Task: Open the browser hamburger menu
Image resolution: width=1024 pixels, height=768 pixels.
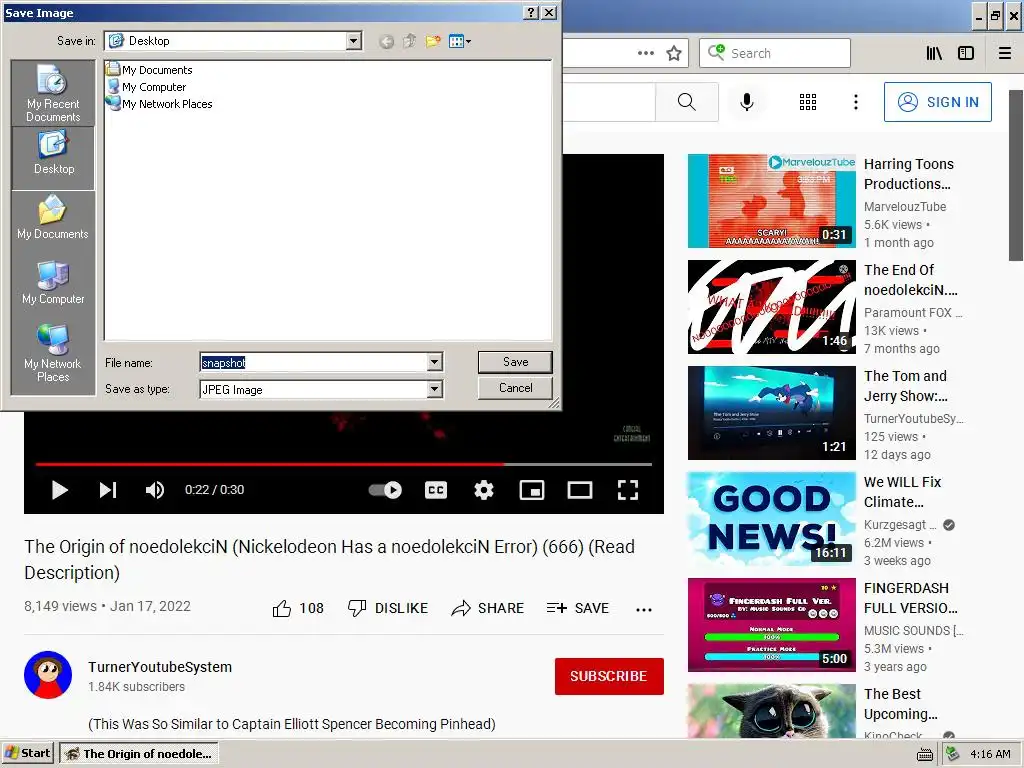Action: click(1005, 53)
